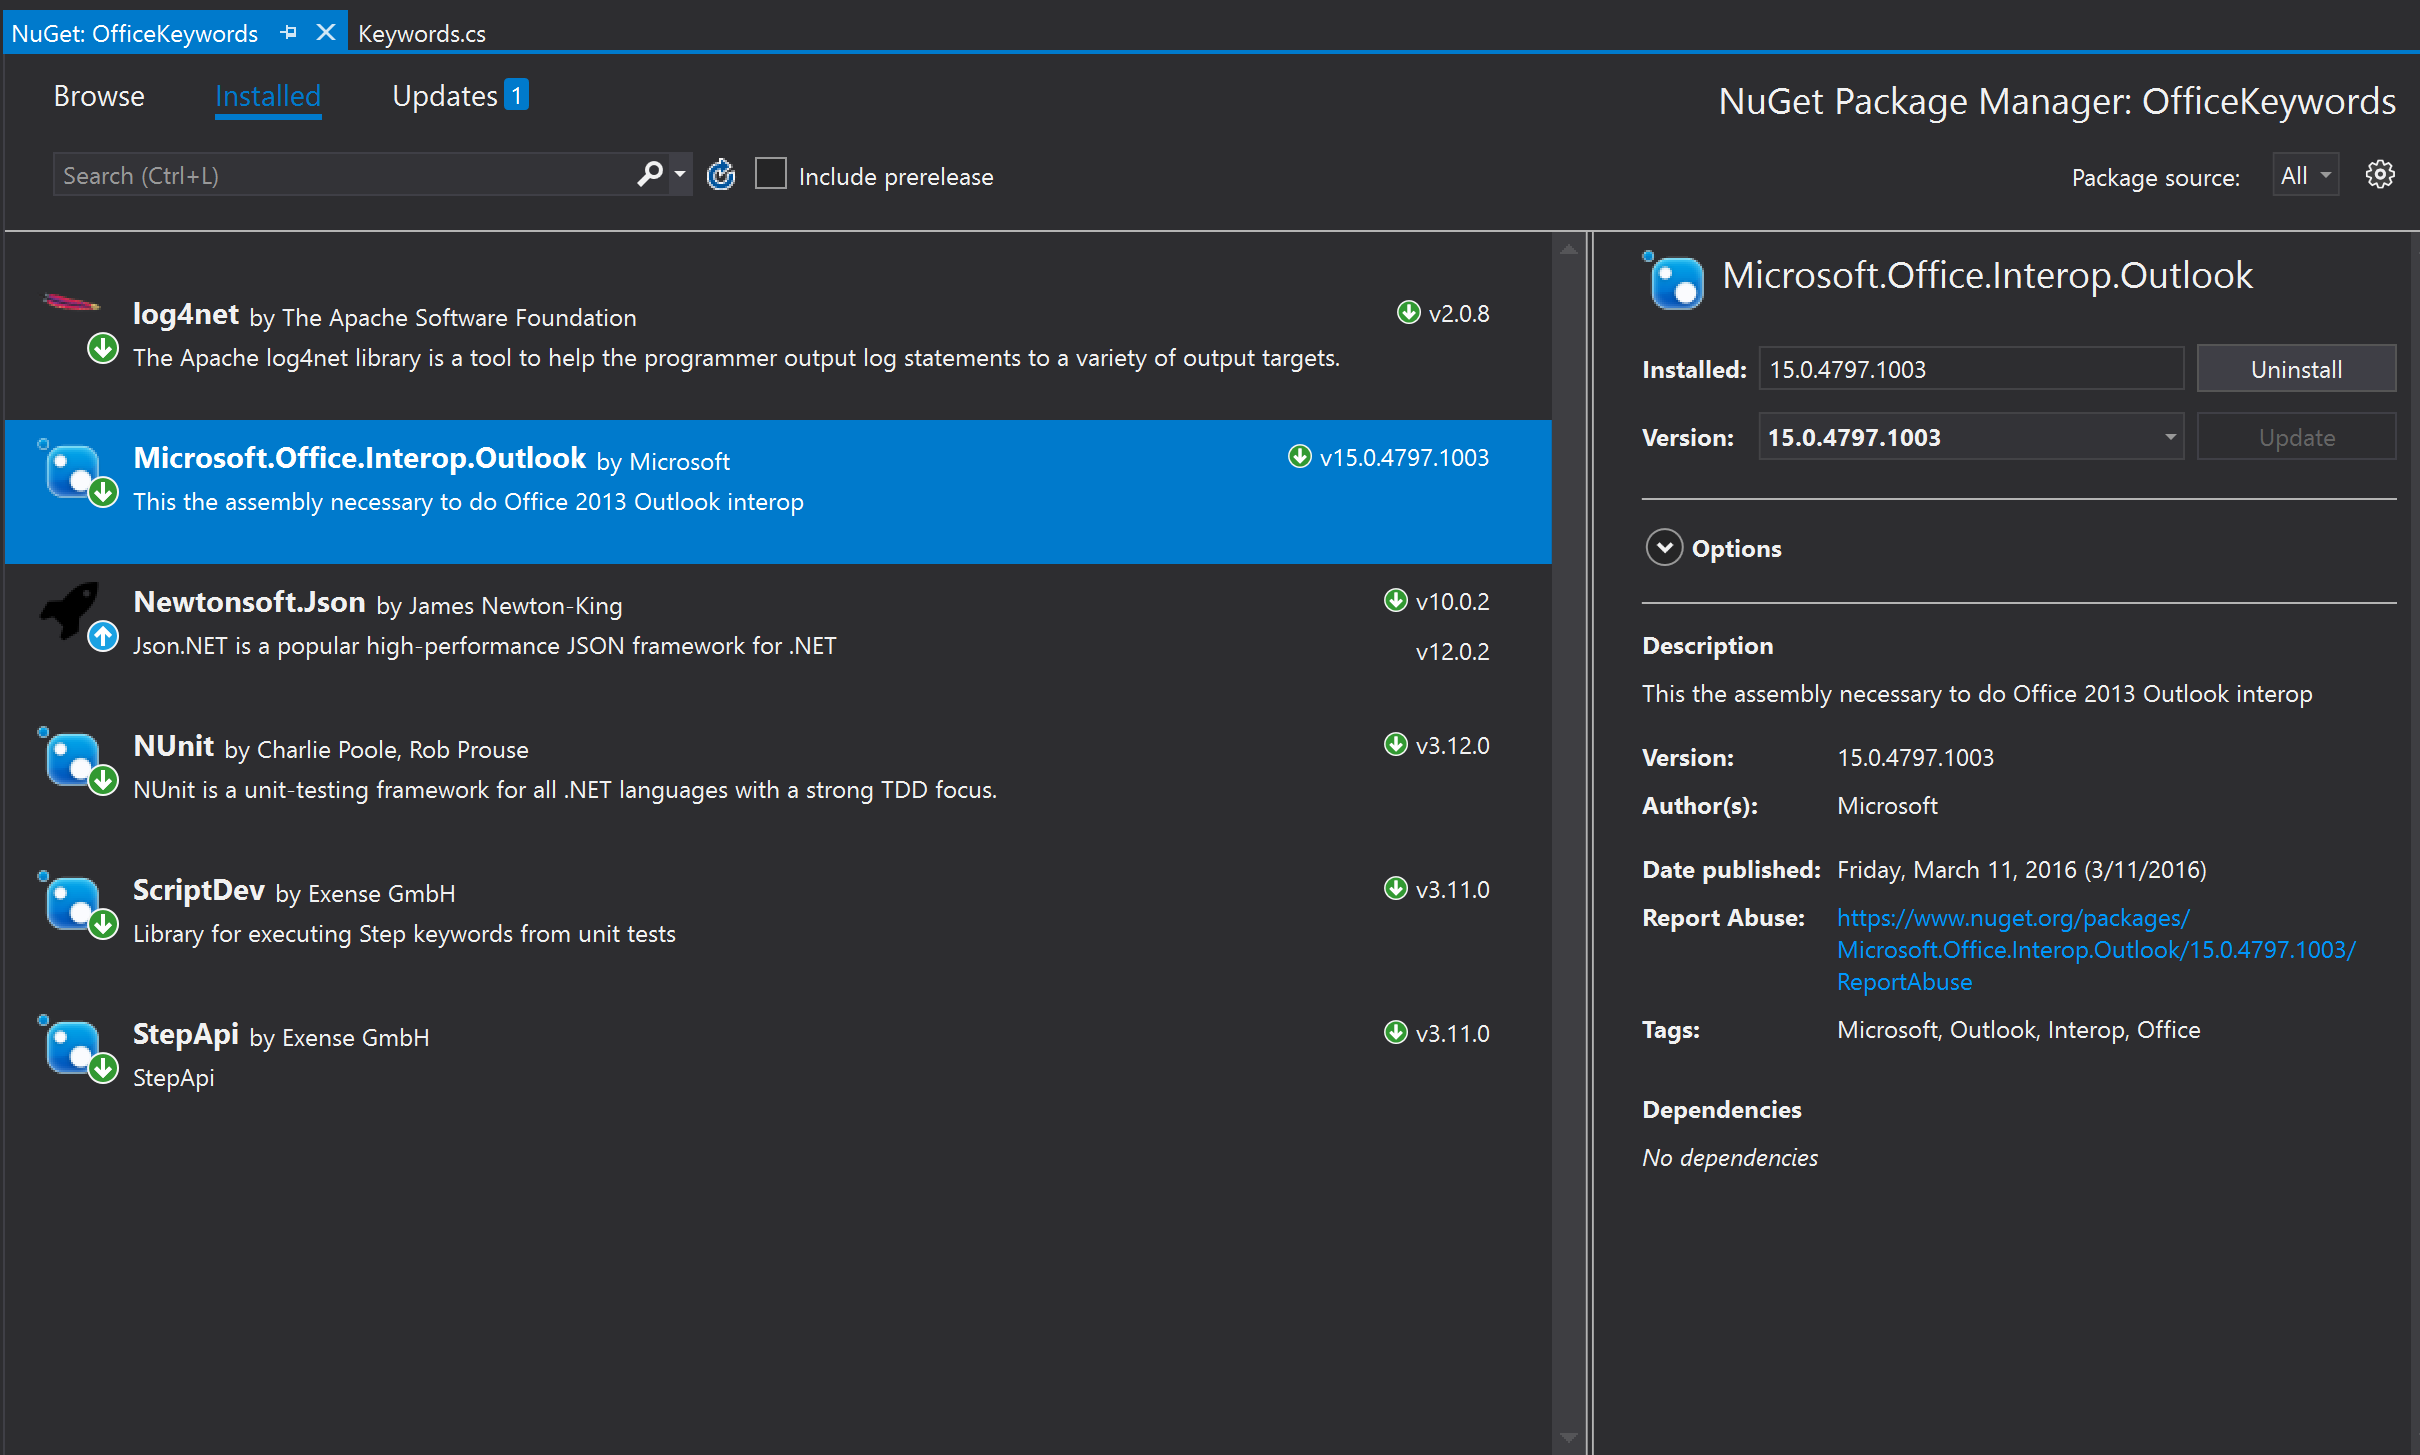Click the installed arrow icon beside v2.0.8
This screenshot has width=2420, height=1455.
(1408, 313)
